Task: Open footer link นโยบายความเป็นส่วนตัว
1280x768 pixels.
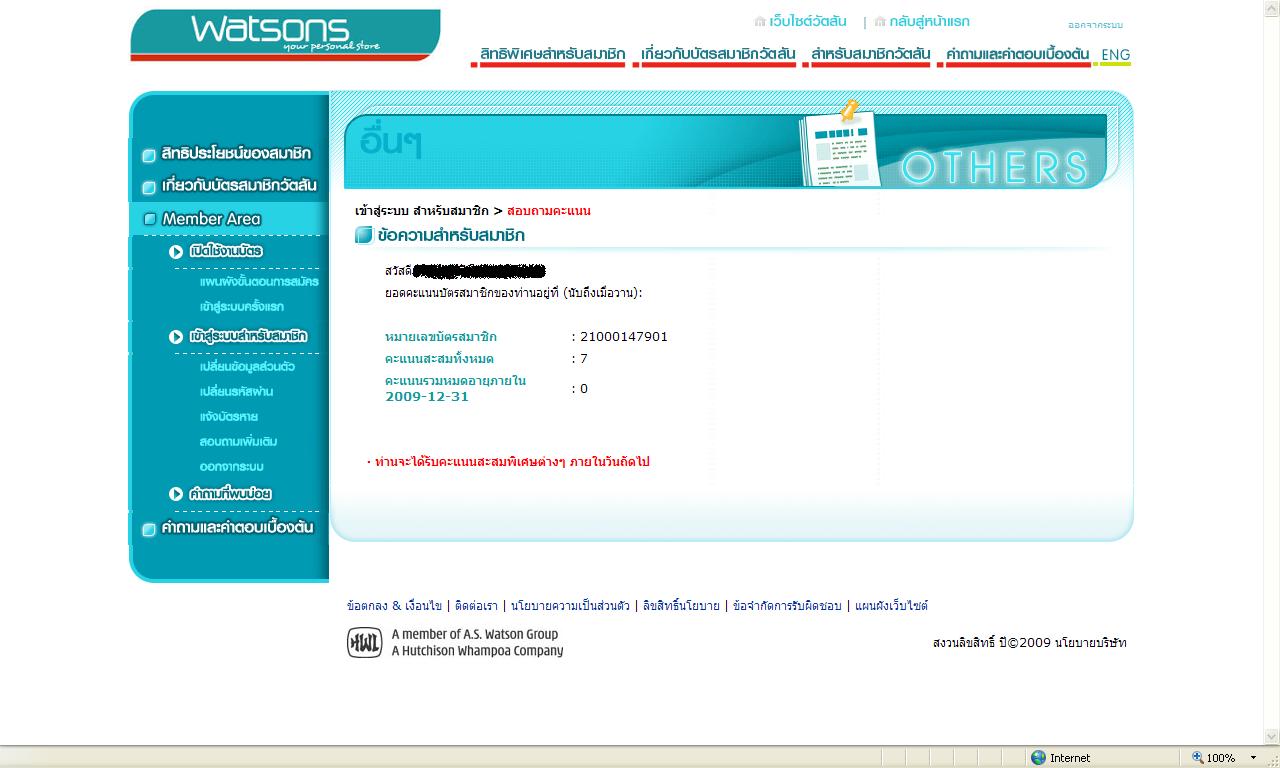Action: pos(570,606)
